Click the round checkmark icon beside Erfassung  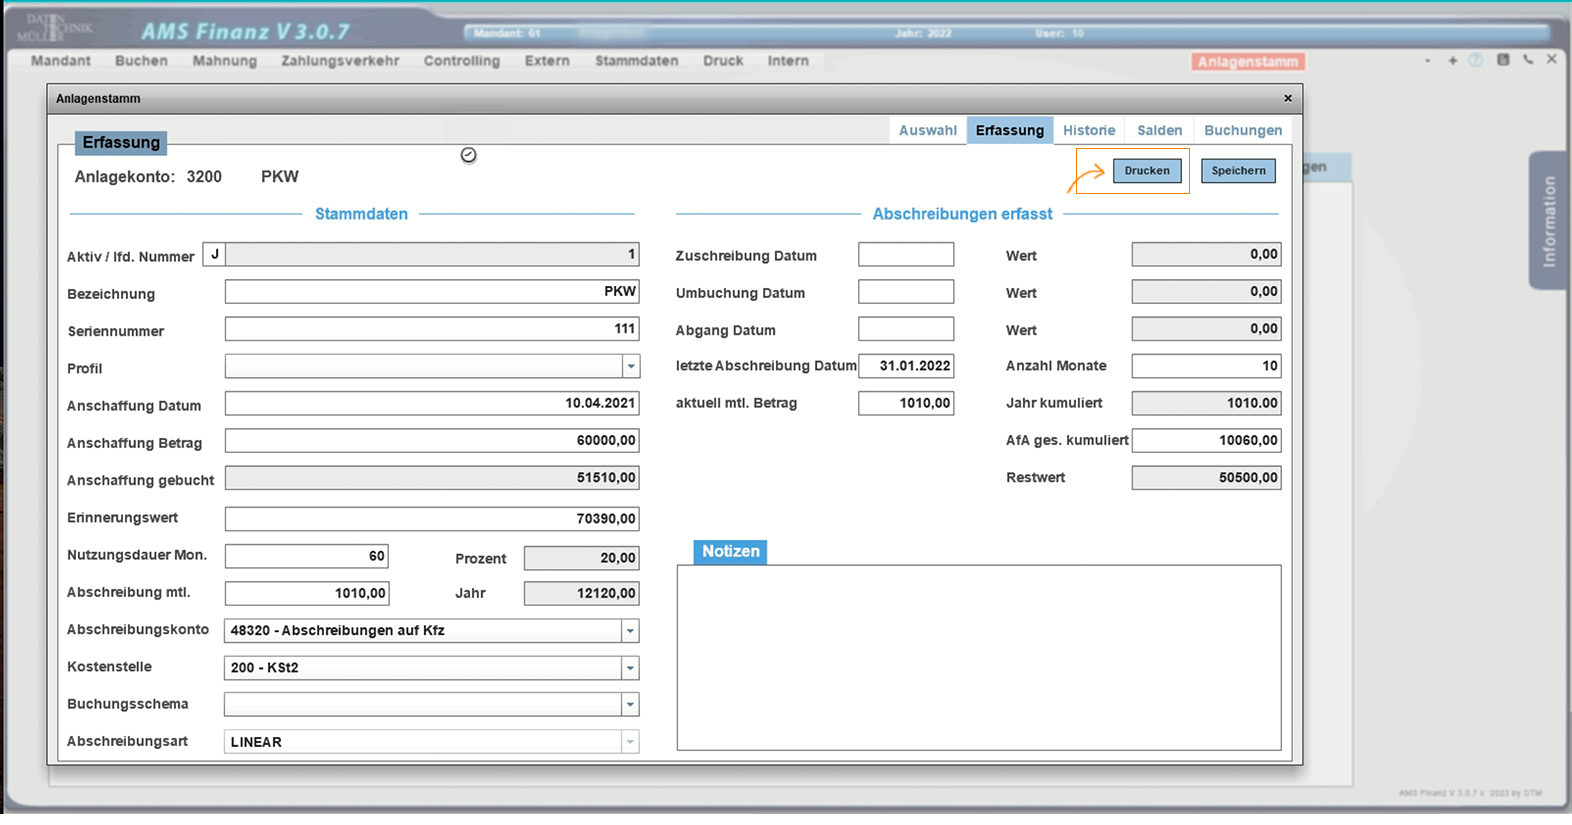468,155
